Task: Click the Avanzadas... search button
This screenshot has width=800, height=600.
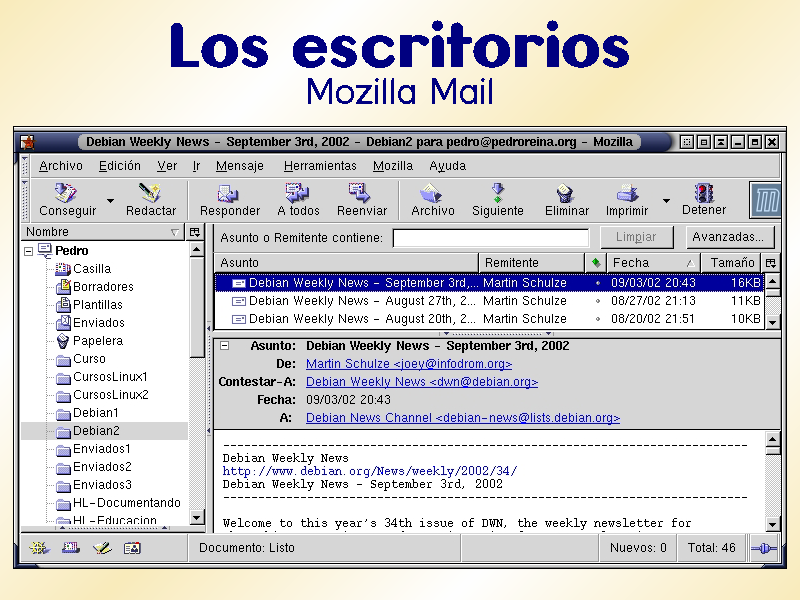Action: [x=731, y=237]
